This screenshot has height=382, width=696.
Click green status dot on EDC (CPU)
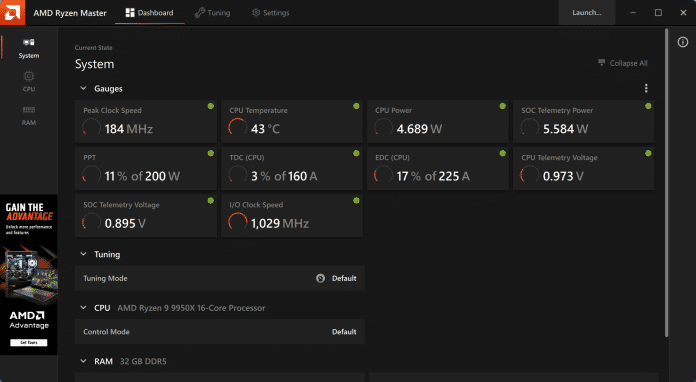502,153
